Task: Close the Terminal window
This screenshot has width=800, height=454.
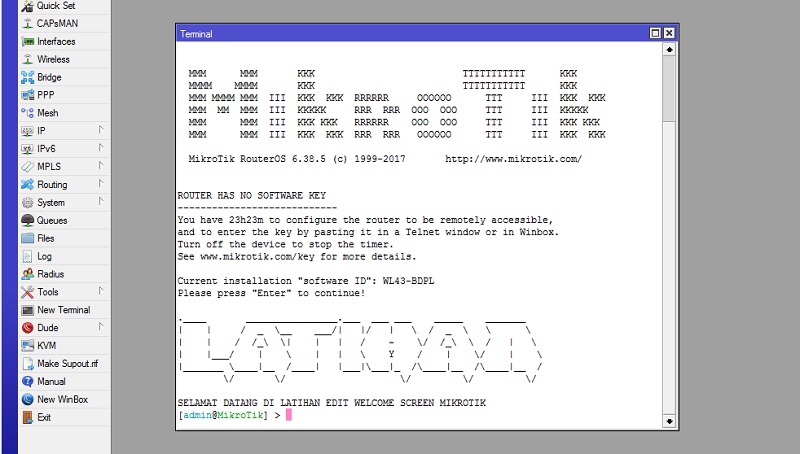Action: [x=669, y=33]
